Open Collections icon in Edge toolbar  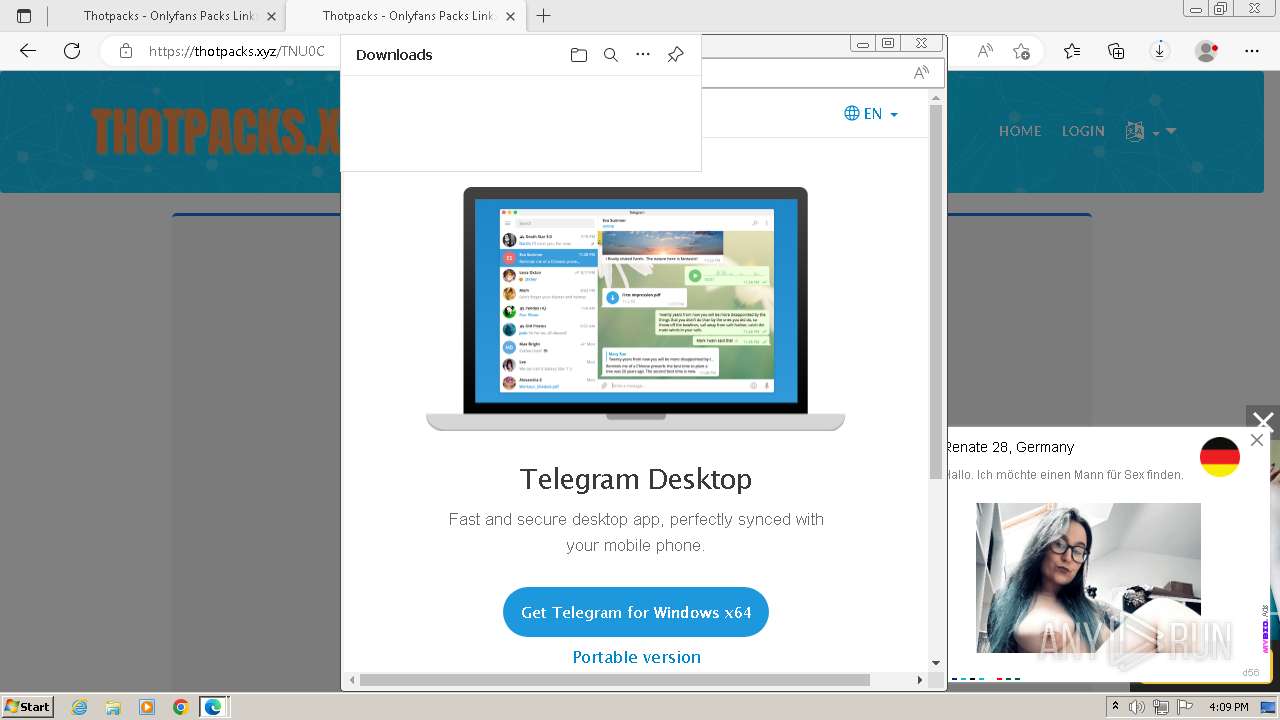coord(1116,51)
